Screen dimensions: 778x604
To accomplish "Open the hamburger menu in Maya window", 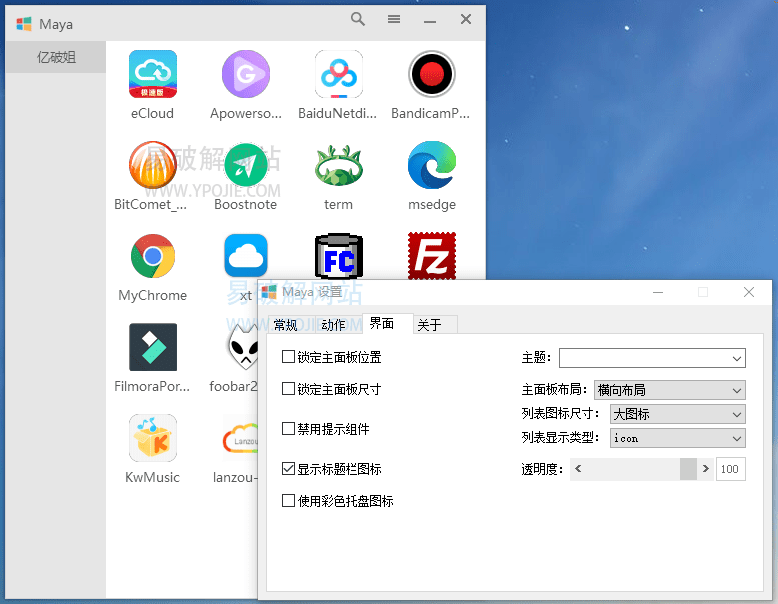I will click(394, 19).
